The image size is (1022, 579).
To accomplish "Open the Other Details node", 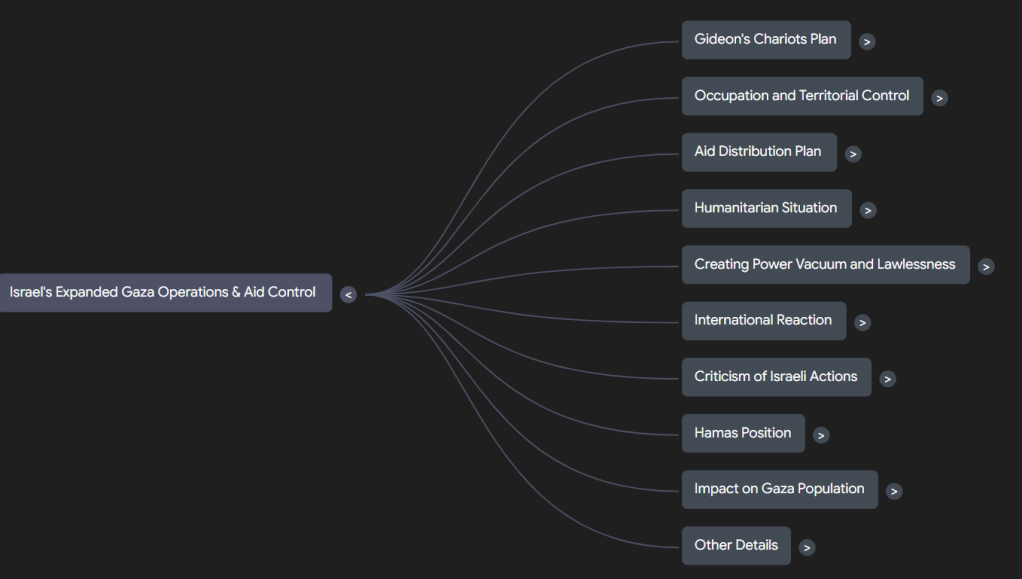I will 736,546.
